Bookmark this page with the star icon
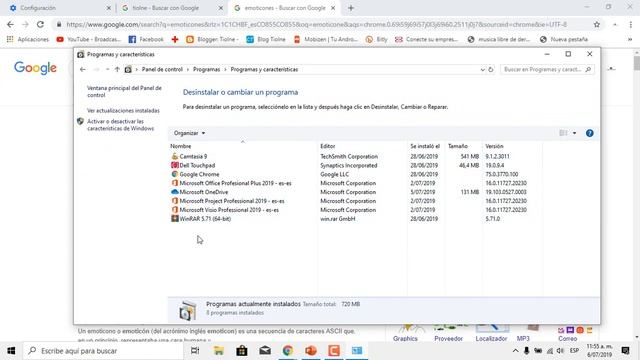 click(x=597, y=24)
